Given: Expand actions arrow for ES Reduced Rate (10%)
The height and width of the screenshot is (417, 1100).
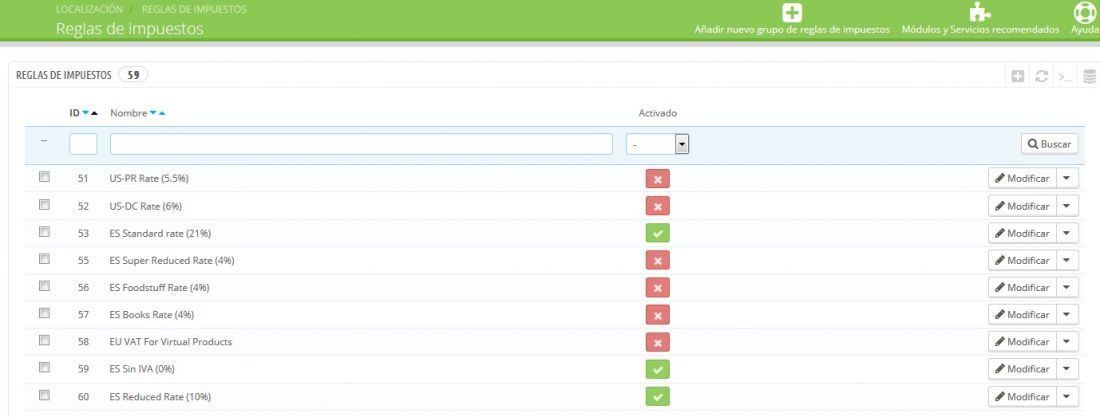Looking at the screenshot, I should [1067, 397].
